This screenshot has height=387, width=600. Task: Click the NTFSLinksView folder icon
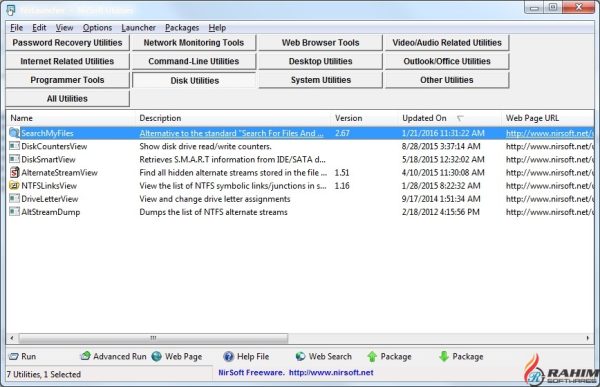(14, 186)
